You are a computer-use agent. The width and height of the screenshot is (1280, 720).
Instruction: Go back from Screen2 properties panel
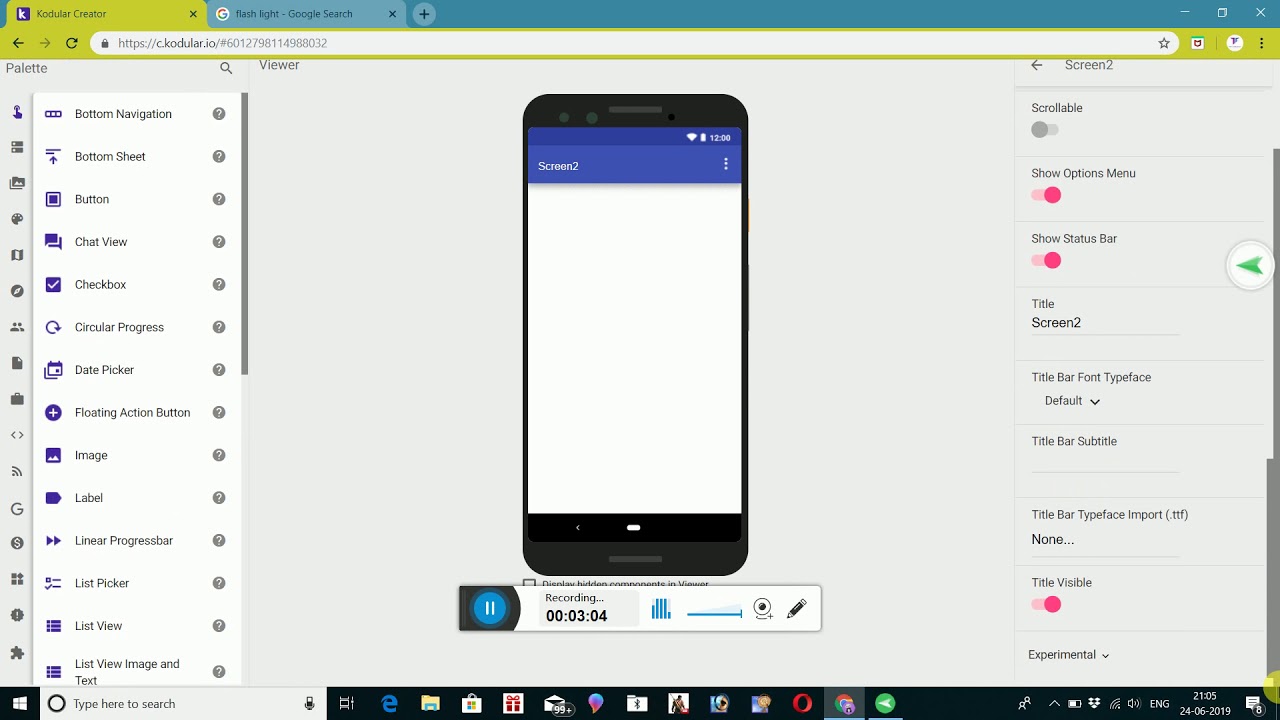coord(1037,65)
